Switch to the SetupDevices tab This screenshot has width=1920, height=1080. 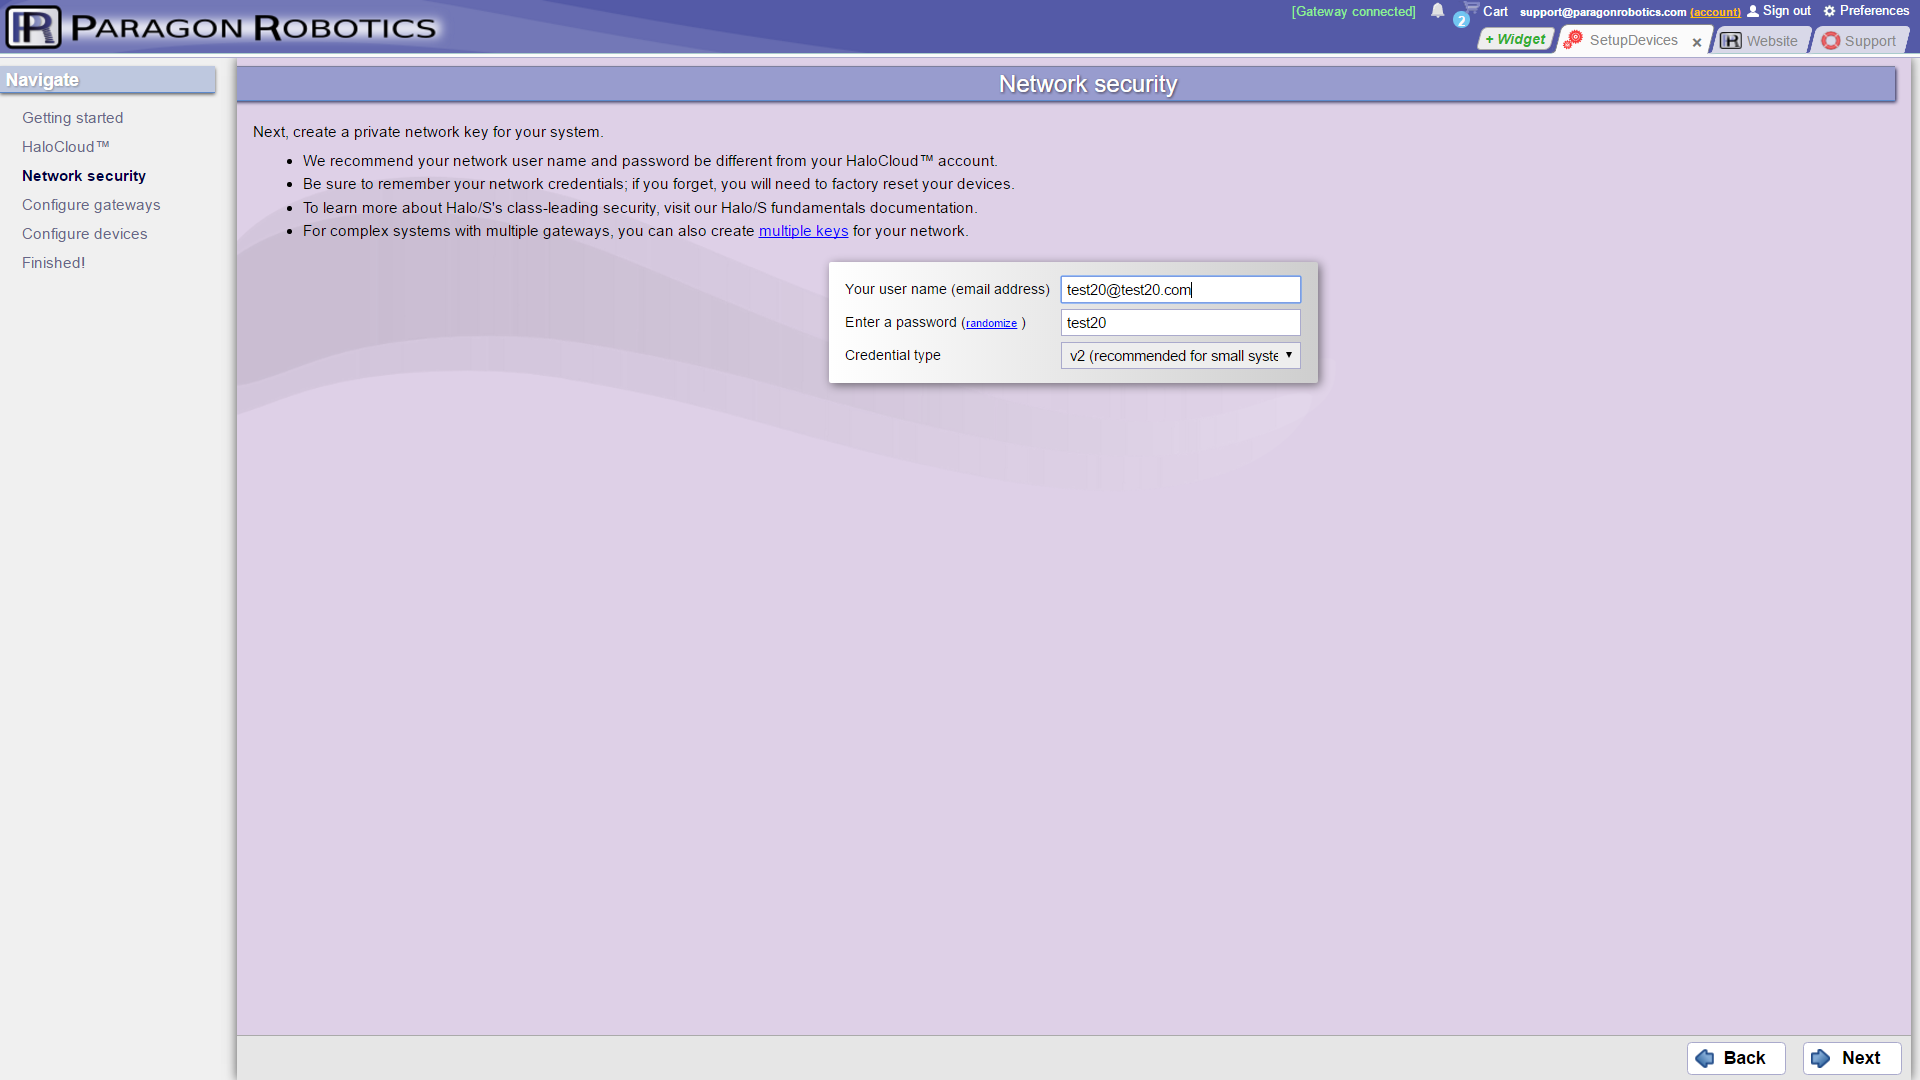pos(1633,40)
